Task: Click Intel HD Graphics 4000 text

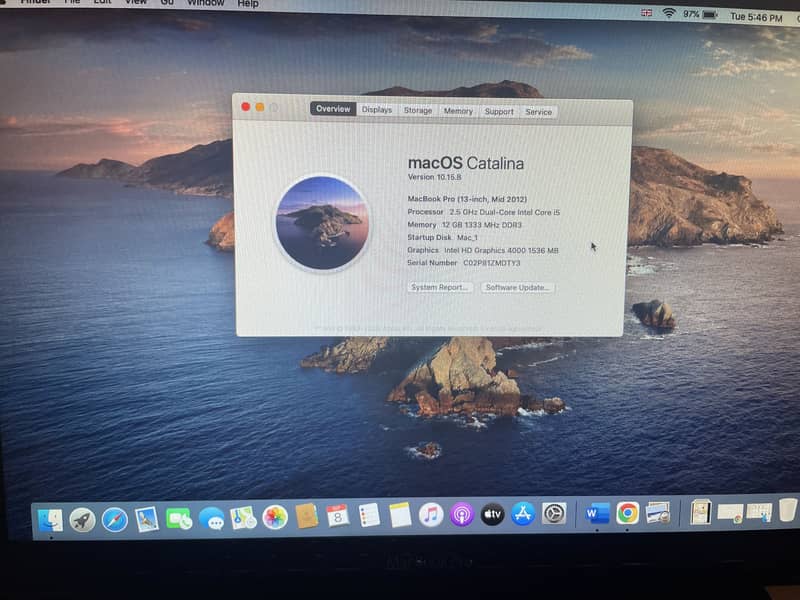Action: tap(501, 251)
